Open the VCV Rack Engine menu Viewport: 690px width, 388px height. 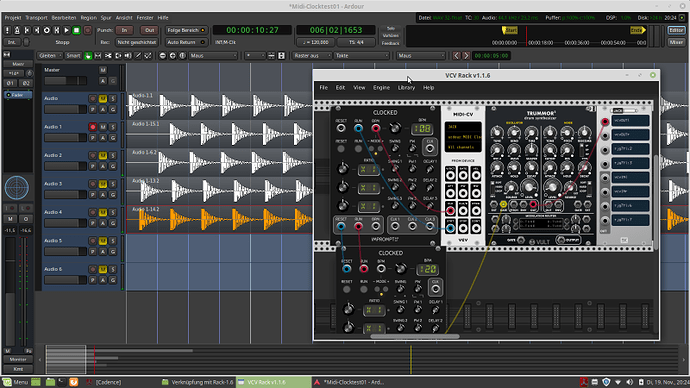[x=381, y=88]
